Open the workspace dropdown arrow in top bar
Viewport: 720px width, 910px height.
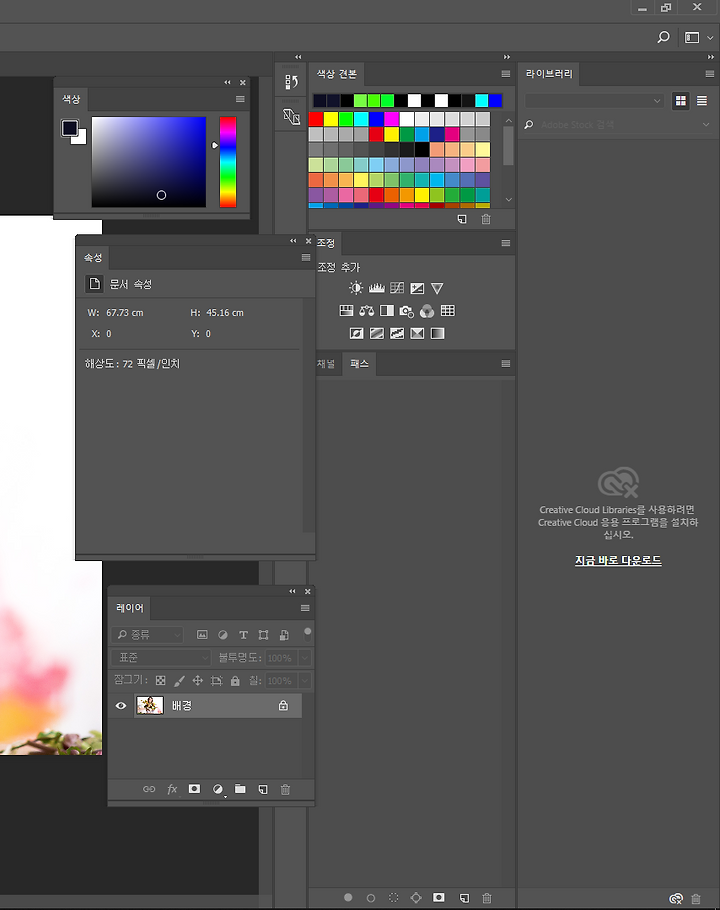710,38
